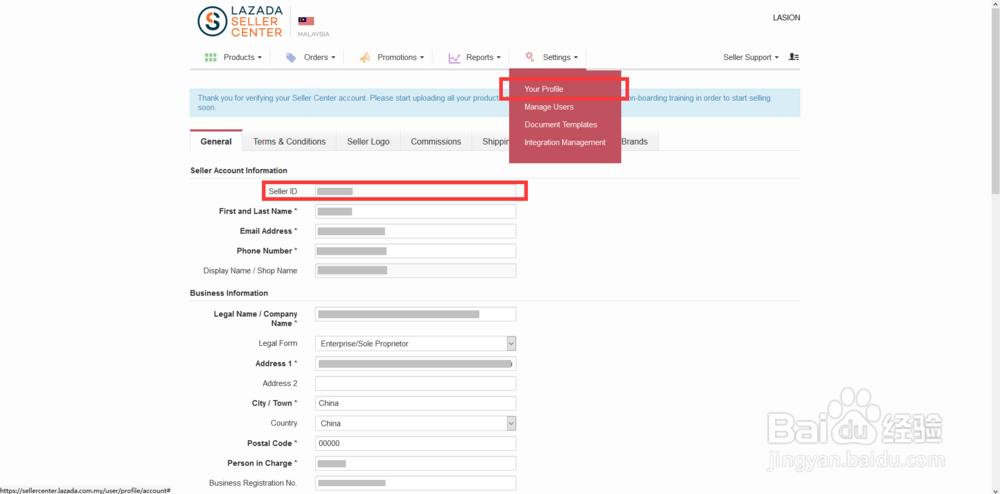This screenshot has height=494, width=1000.
Task: Click the Person in Charge field
Action: (415, 463)
